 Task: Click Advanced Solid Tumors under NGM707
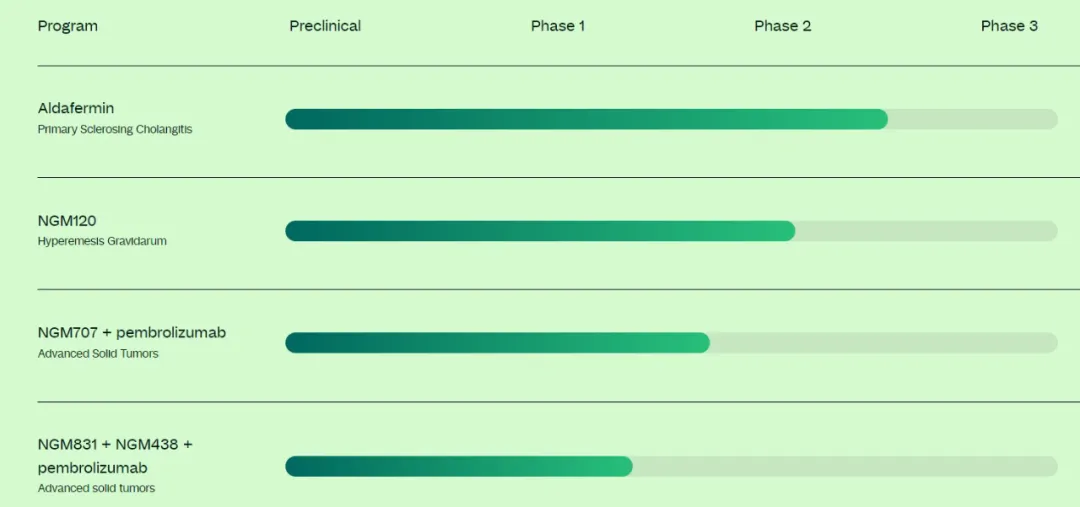click(98, 354)
